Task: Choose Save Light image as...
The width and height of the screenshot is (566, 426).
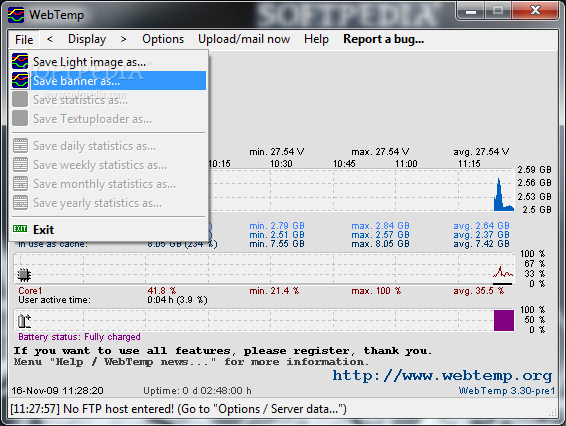Action: [x=109, y=62]
